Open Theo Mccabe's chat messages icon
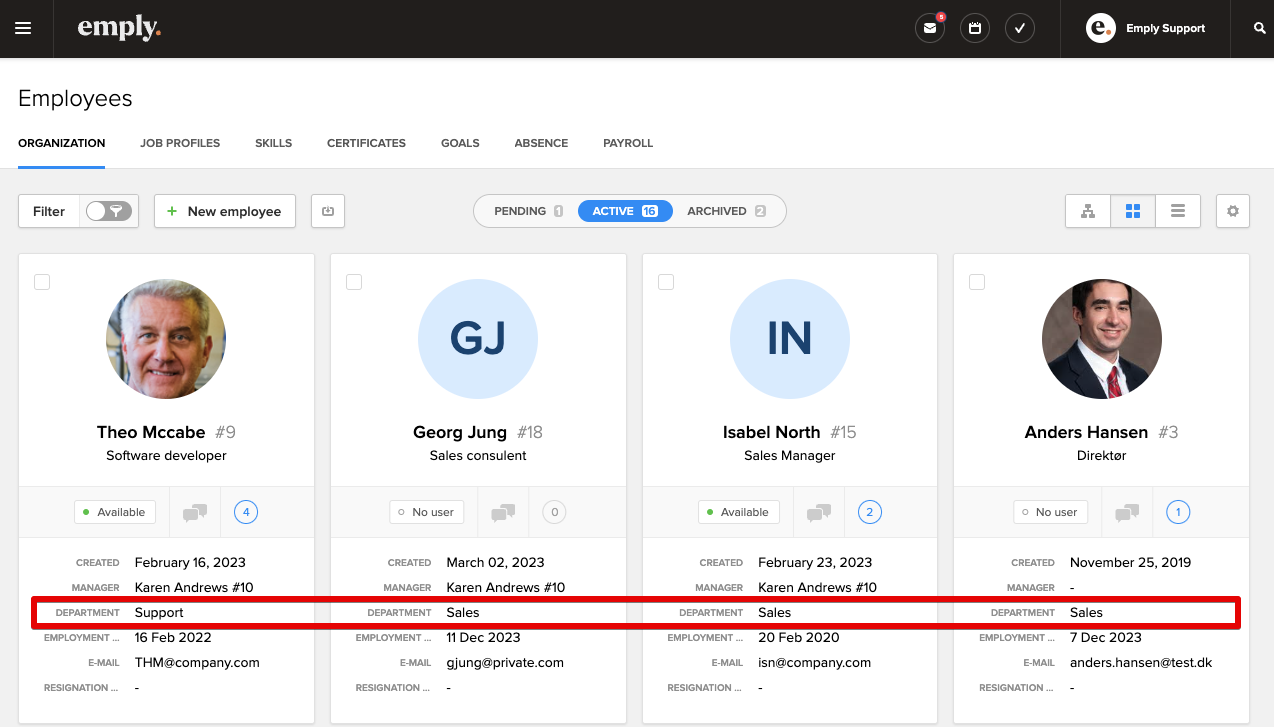Screen dimensions: 1274x727 (x=195, y=512)
